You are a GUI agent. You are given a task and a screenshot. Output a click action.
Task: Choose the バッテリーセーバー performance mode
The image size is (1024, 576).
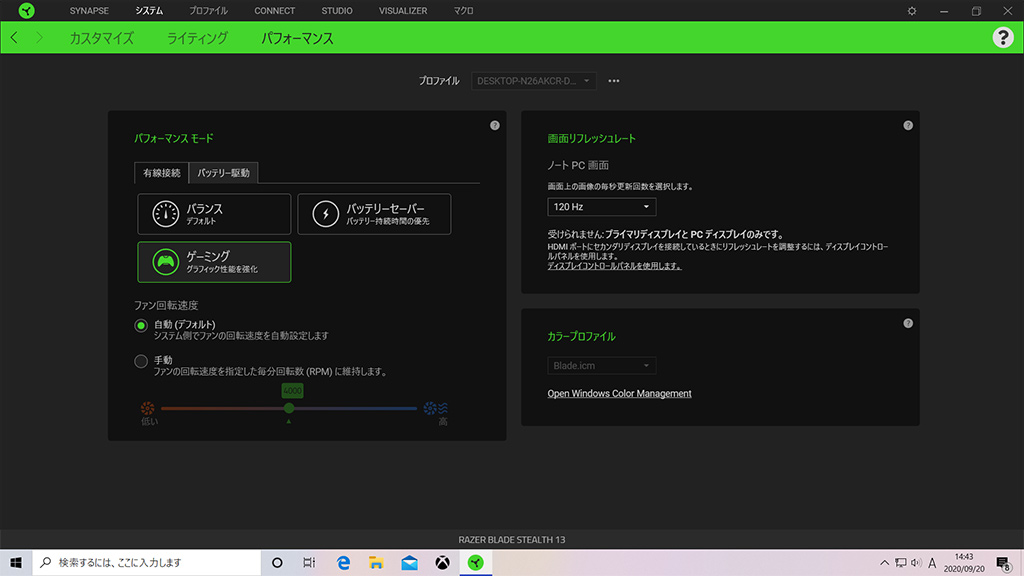(x=374, y=214)
